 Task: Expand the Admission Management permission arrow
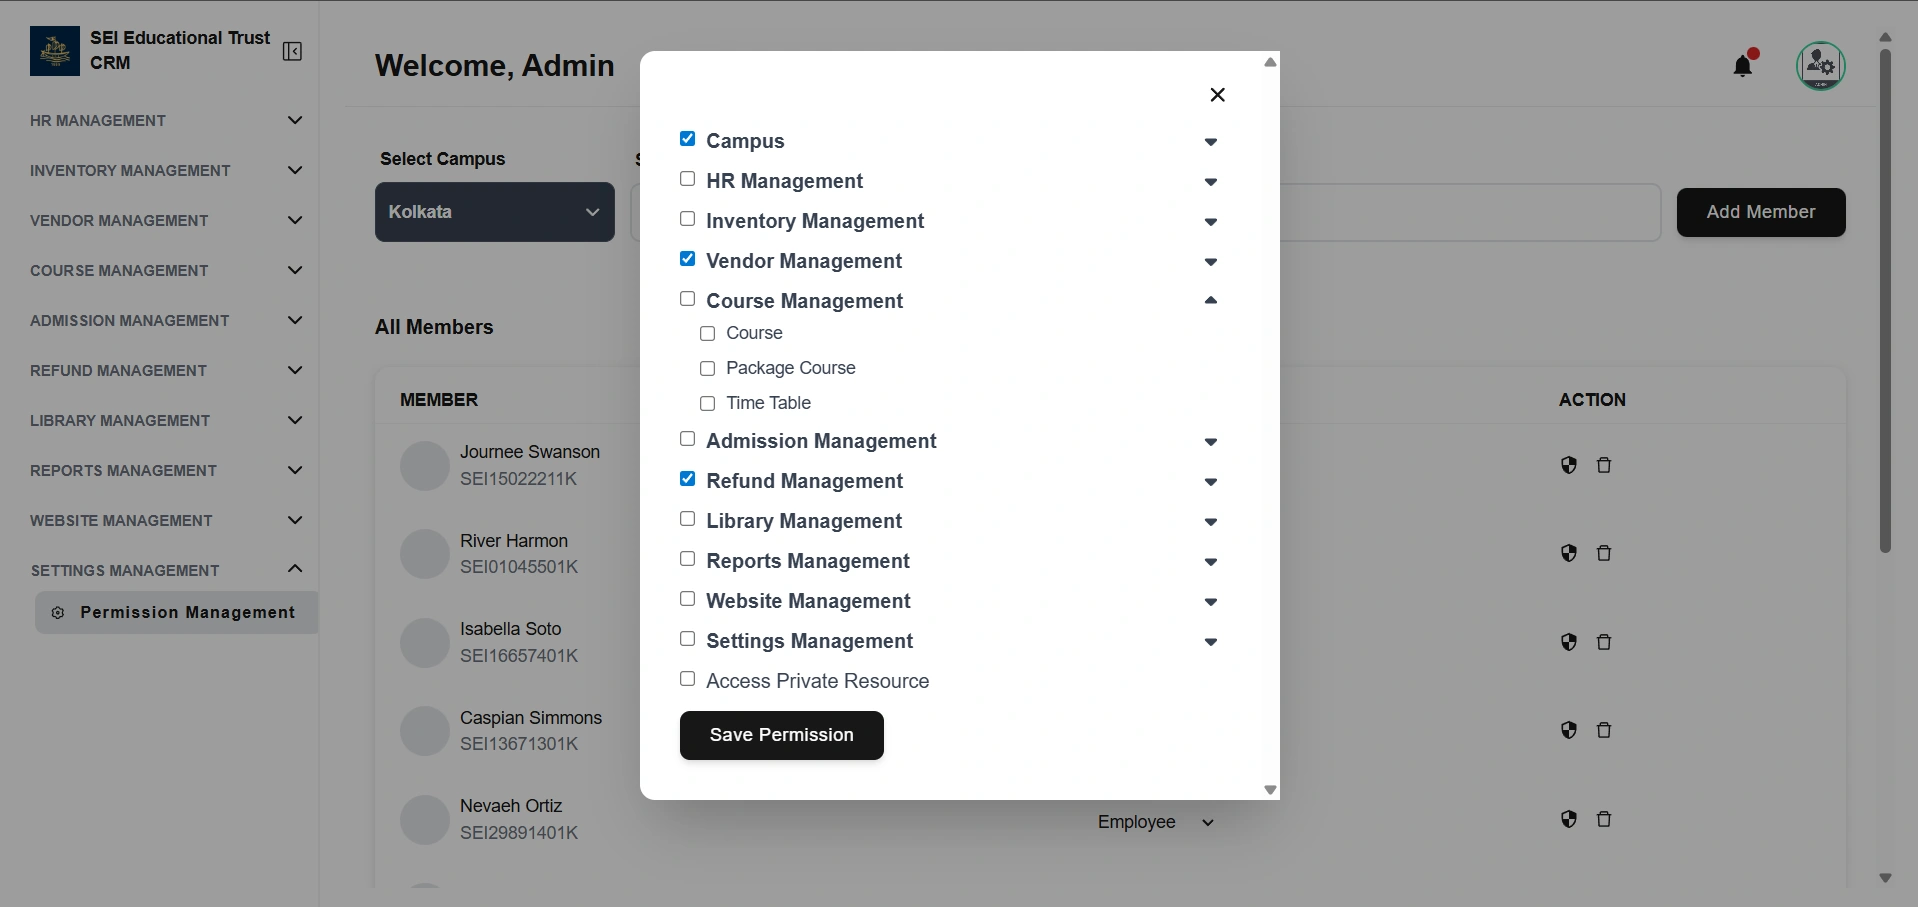point(1210,442)
